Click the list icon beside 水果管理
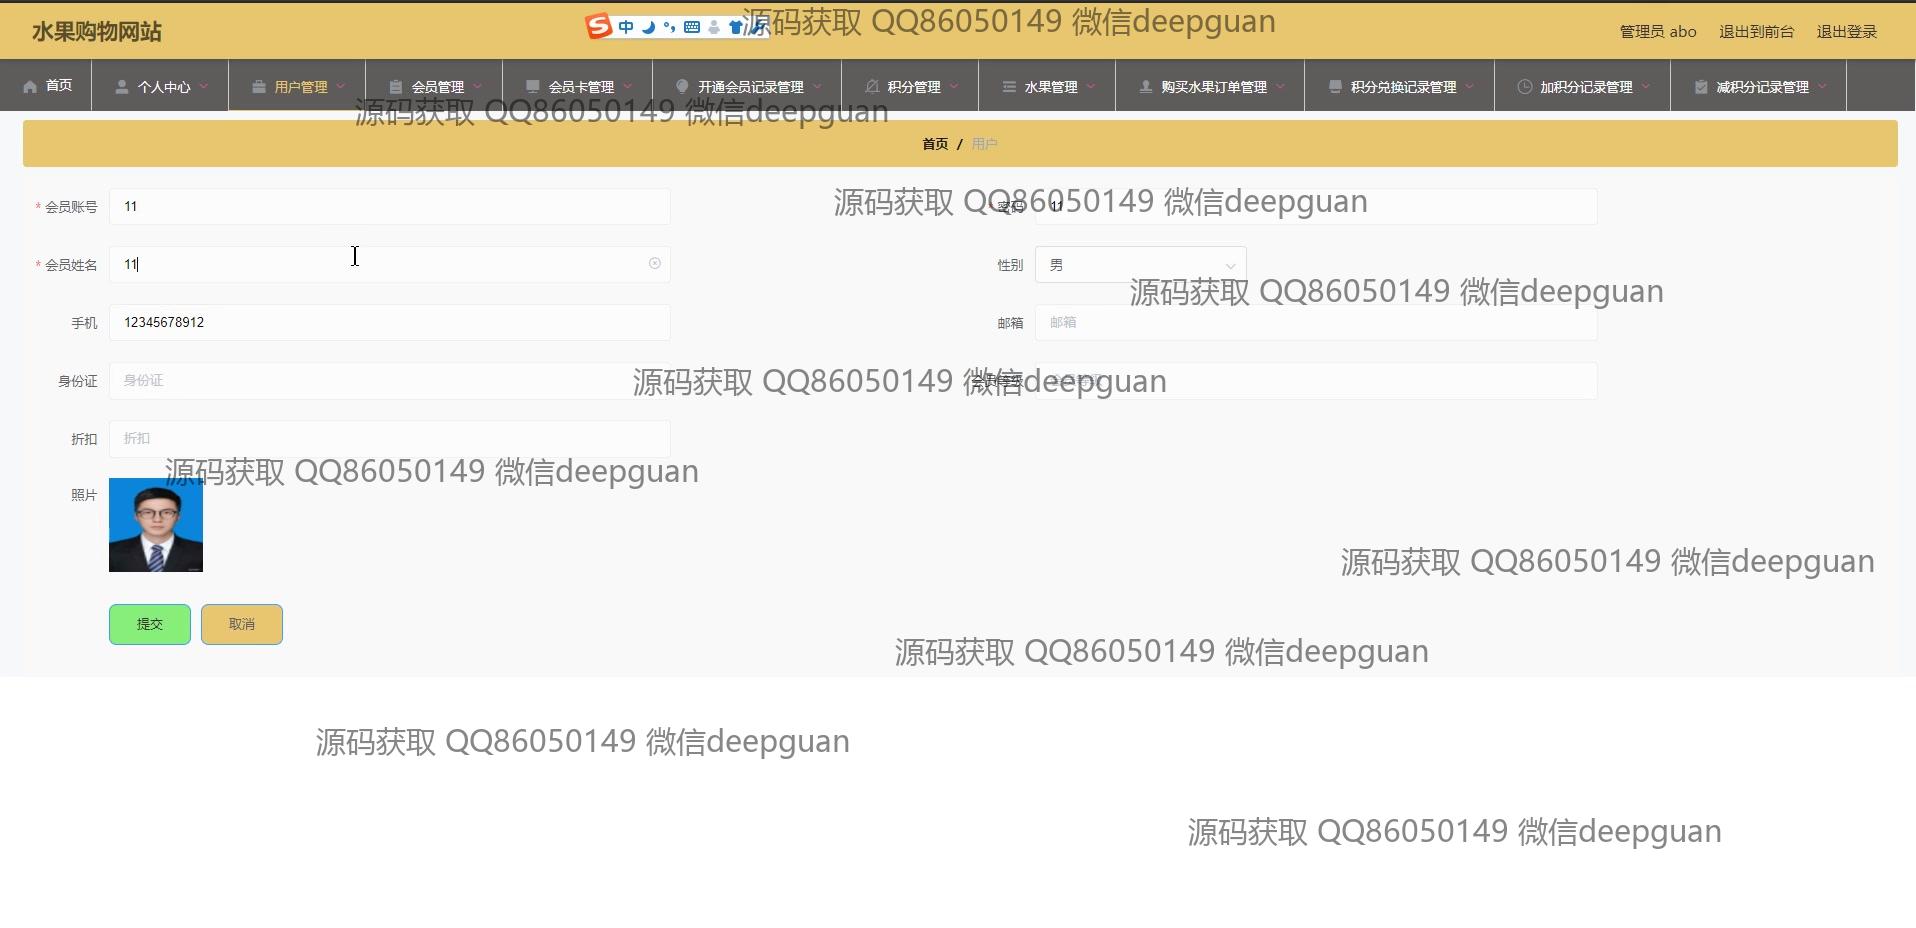 click(1009, 87)
